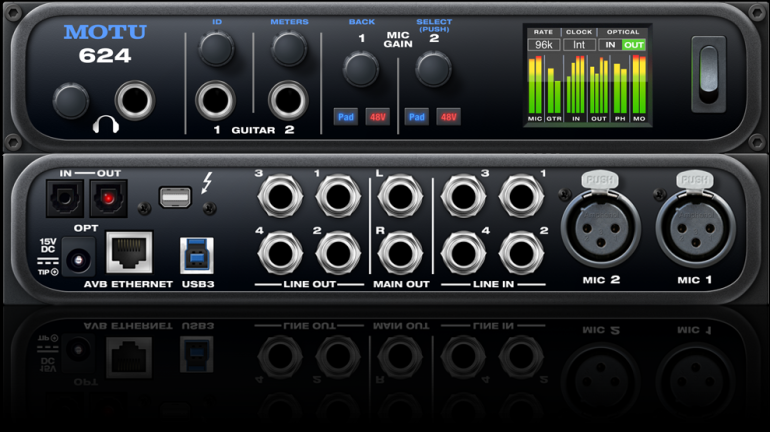770x432 pixels.
Task: Click the Guitar 1 input jack
Action: coord(215,100)
